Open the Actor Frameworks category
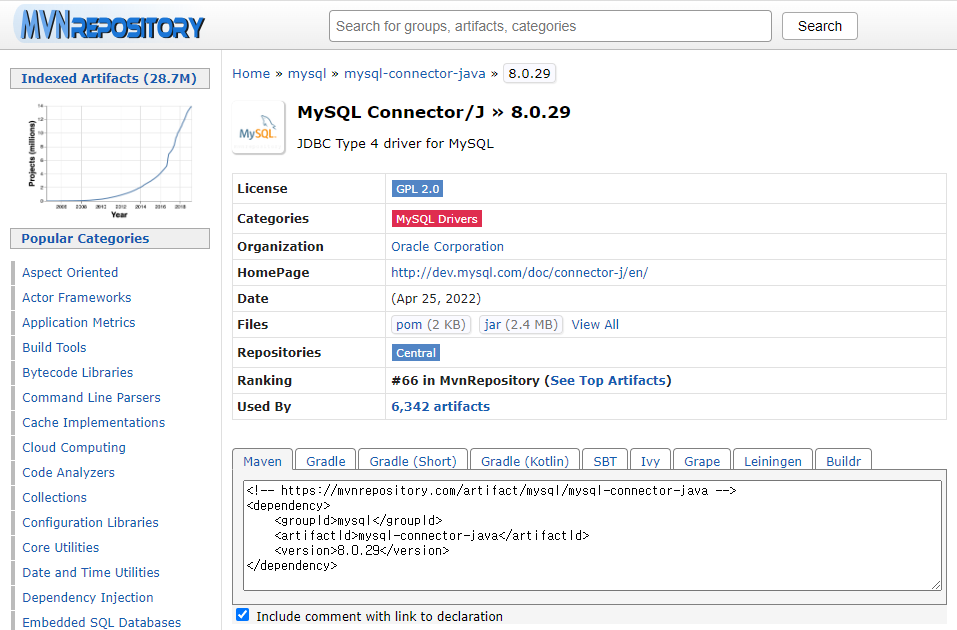This screenshot has height=630, width=957. click(x=77, y=298)
